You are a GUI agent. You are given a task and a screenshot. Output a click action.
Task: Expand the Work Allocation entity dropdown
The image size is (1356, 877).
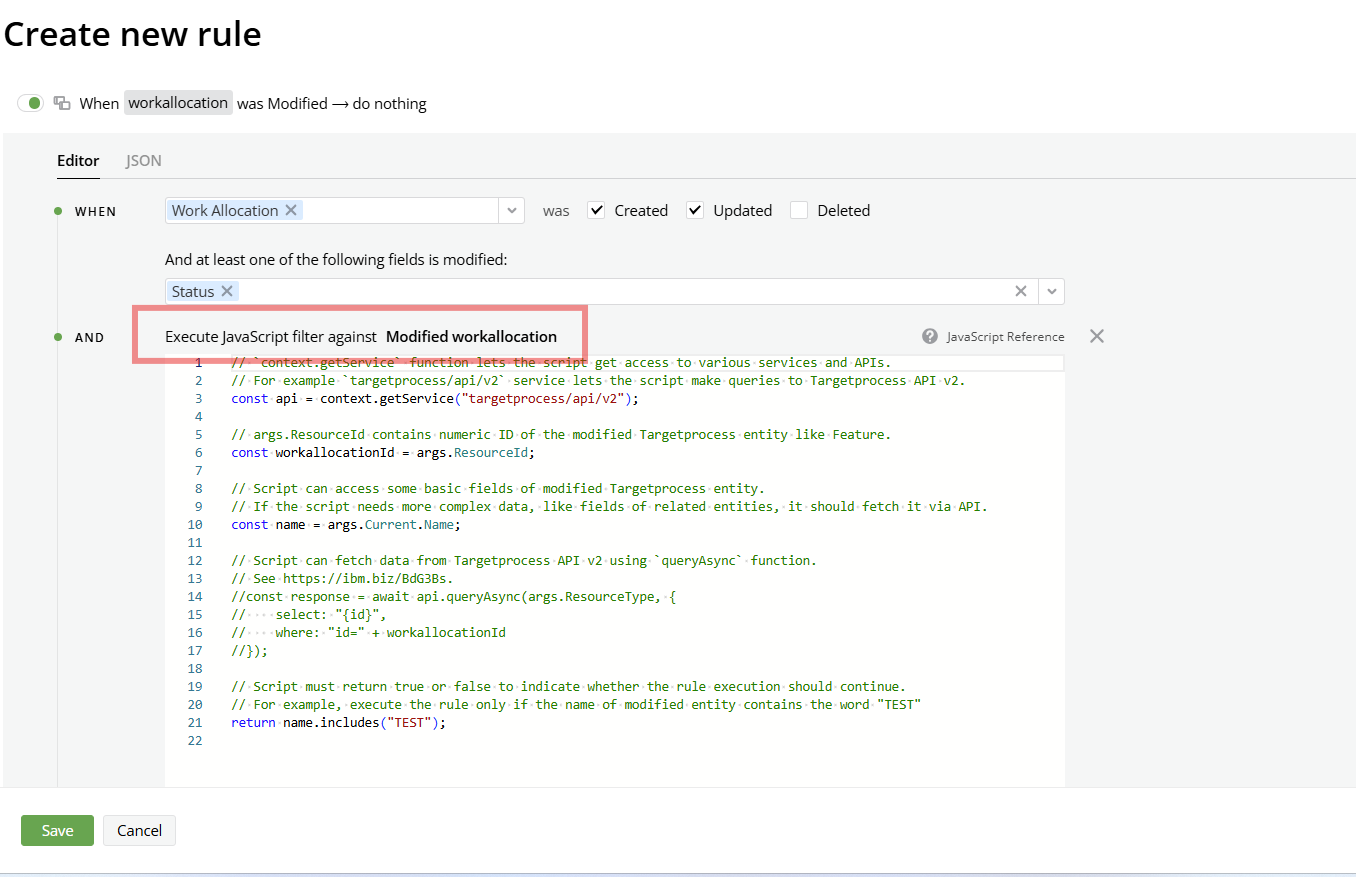(x=512, y=210)
